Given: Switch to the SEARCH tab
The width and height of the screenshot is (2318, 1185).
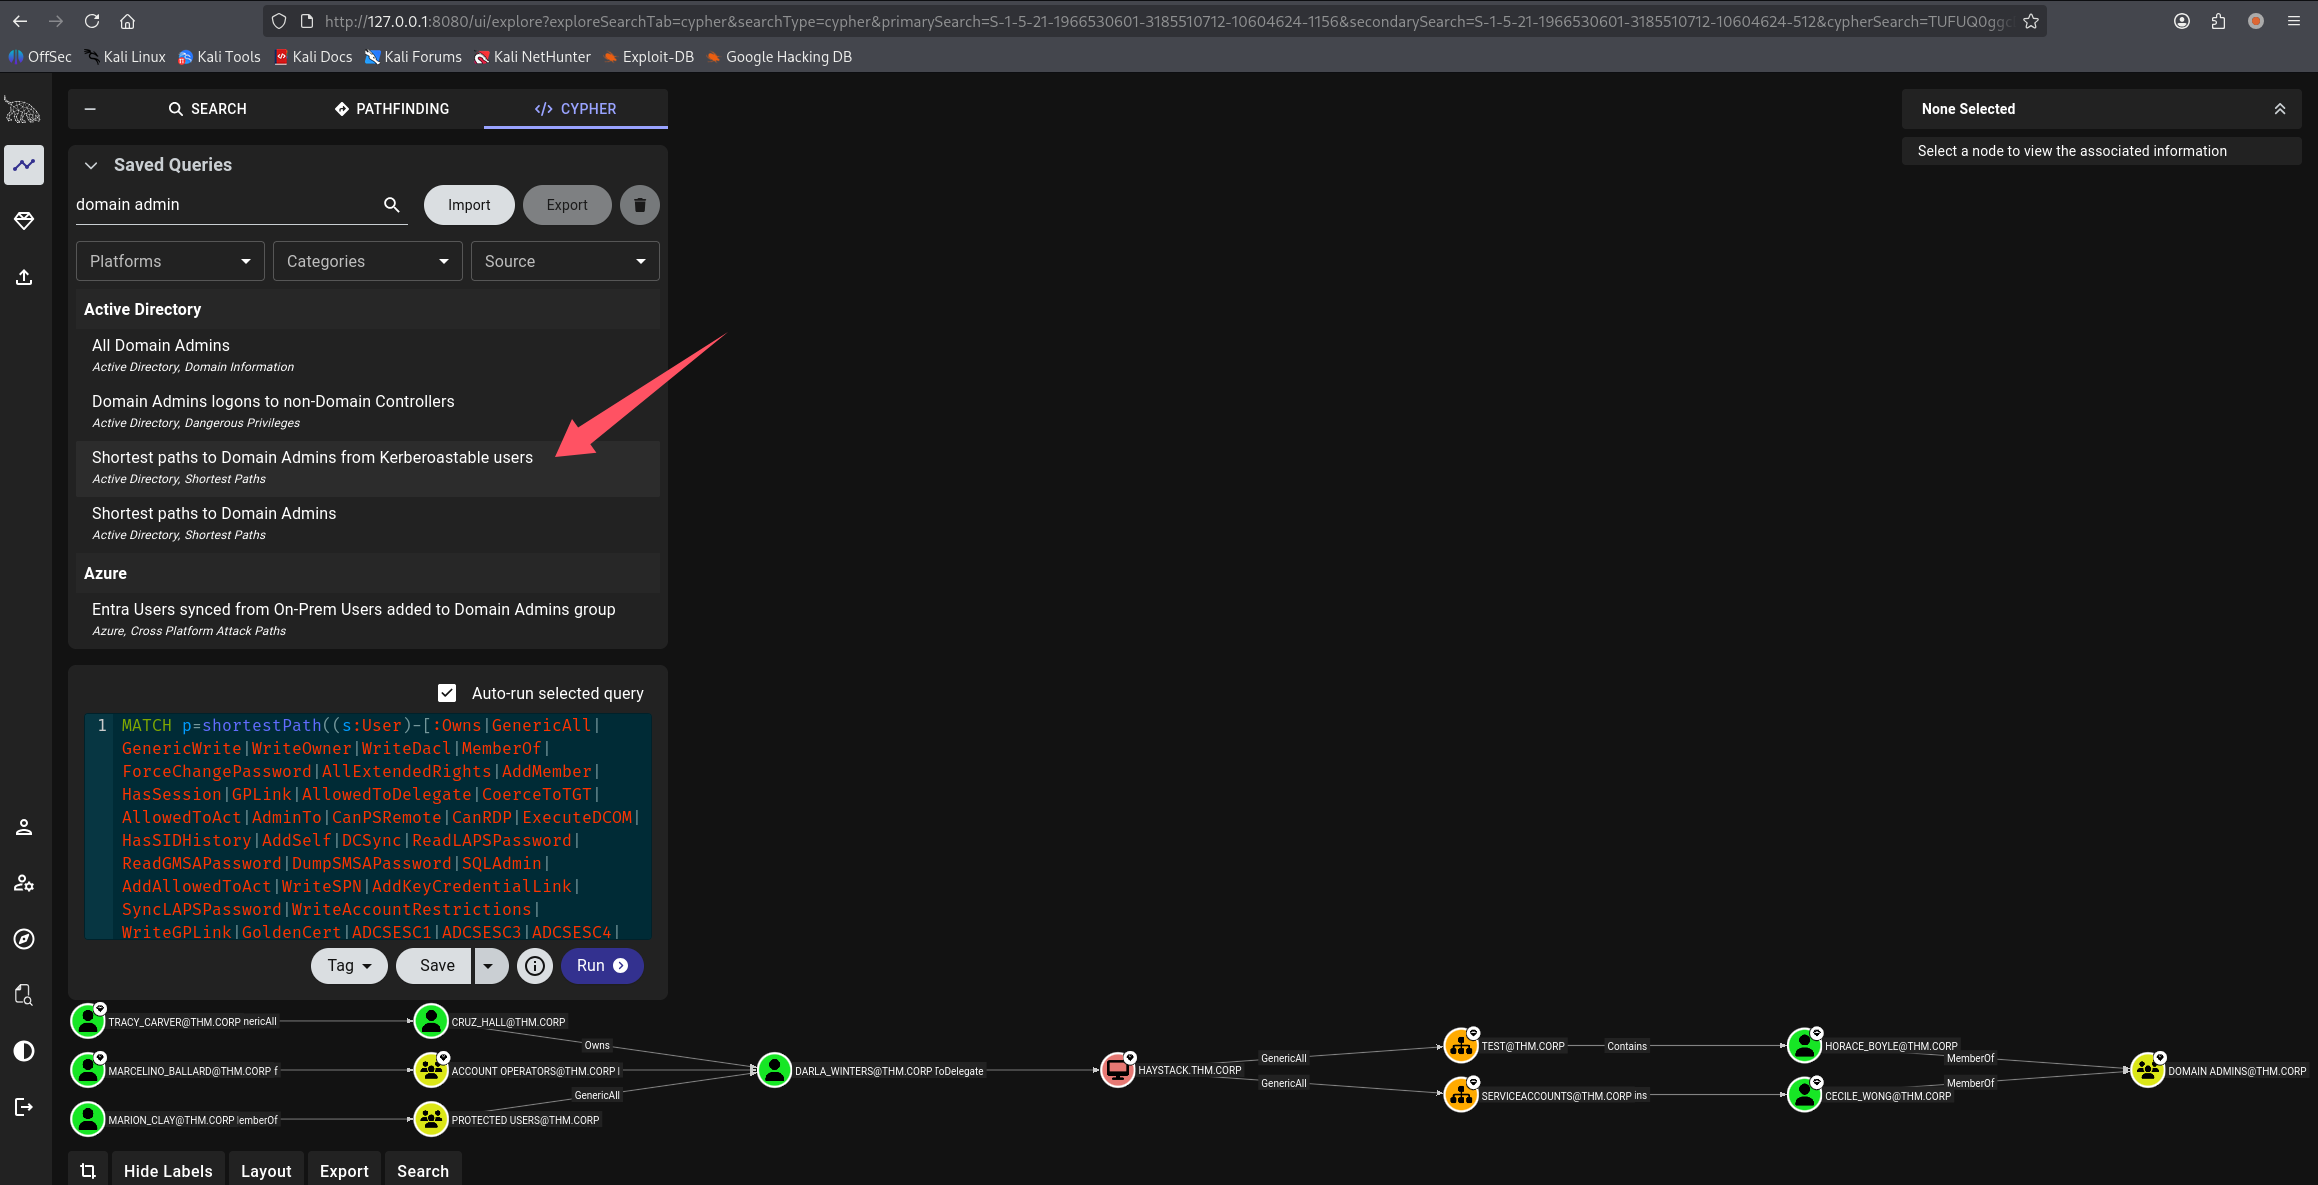Looking at the screenshot, I should click(x=207, y=109).
